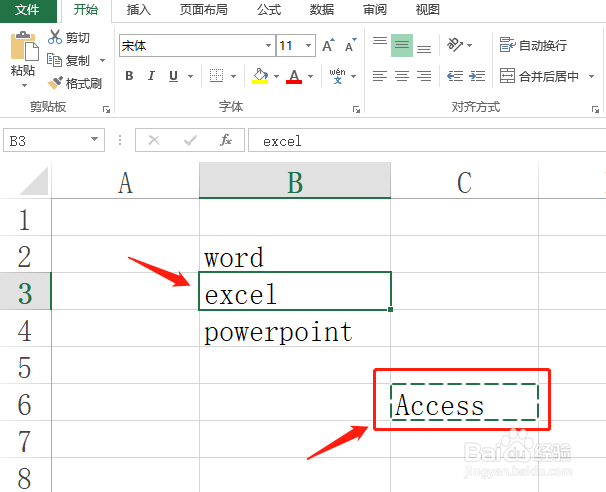Select cell containing powerpoint
Screen dimensions: 606x492
(295, 329)
